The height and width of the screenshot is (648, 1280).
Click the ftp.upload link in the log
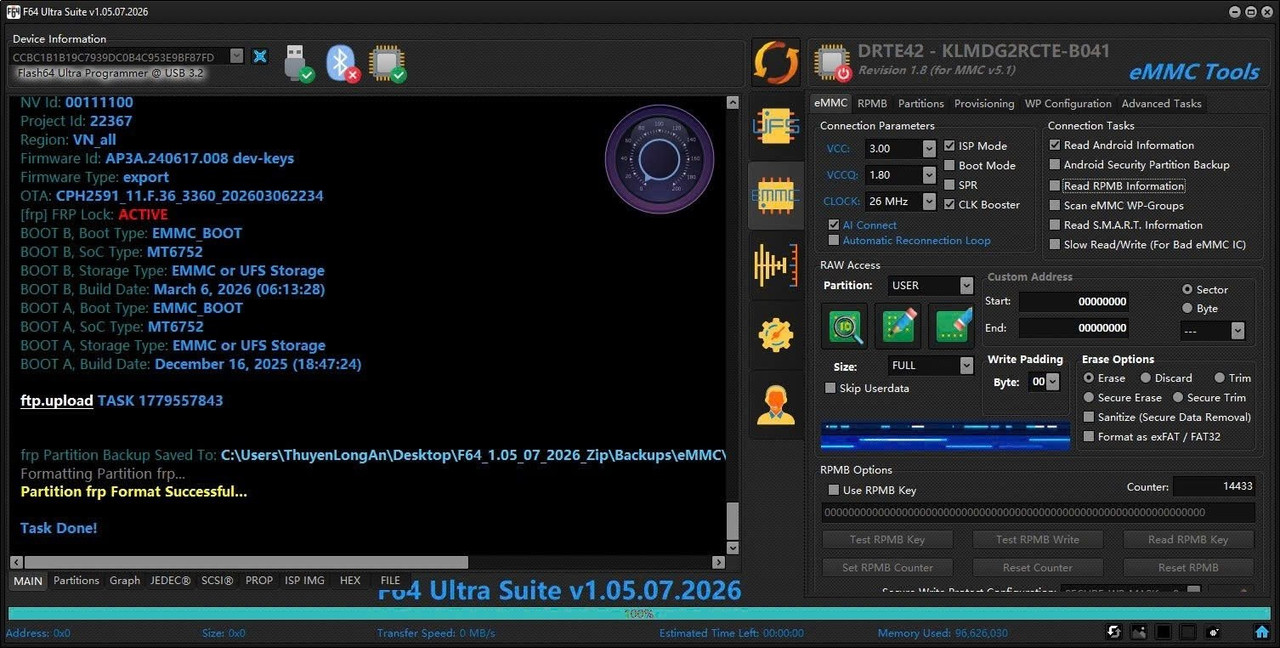(57, 400)
